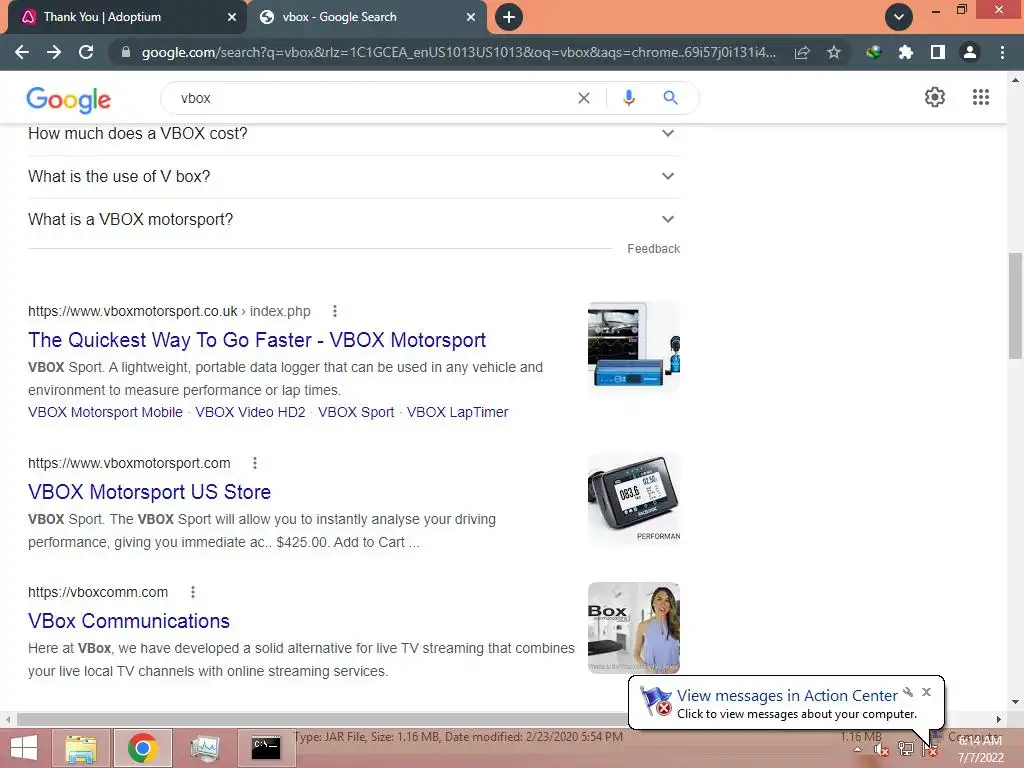Screen dimensions: 1024x768
Task: Go back to the previous page
Action: click(x=22, y=52)
